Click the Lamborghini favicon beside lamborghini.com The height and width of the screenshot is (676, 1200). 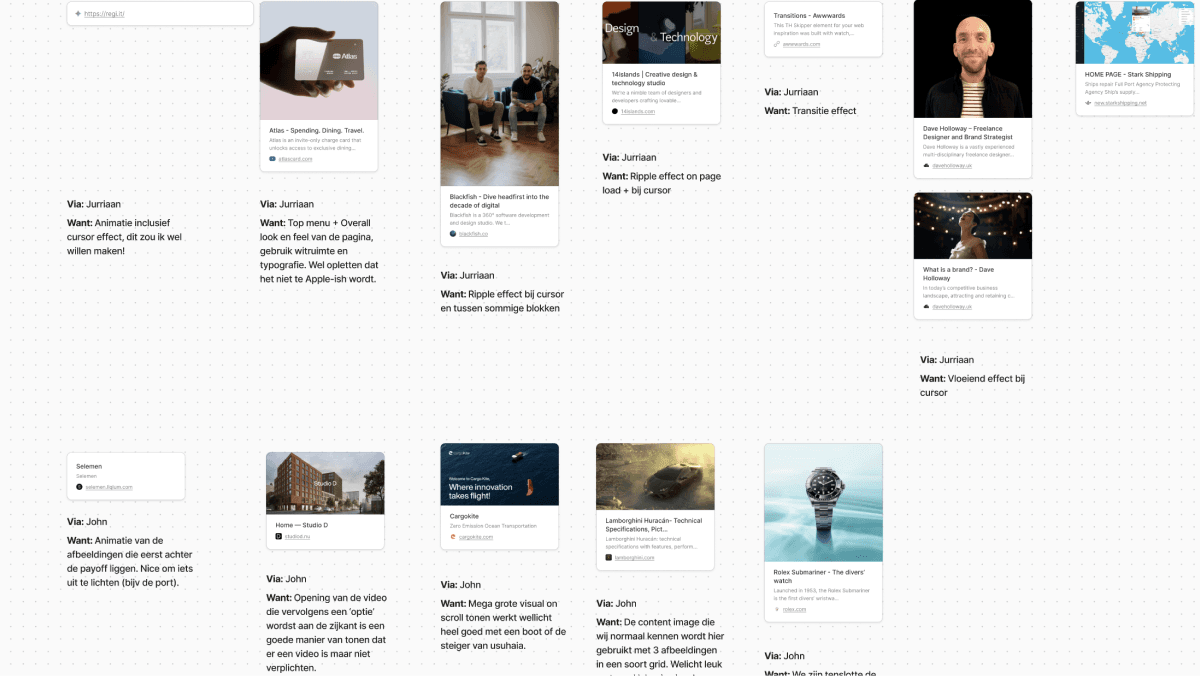609,558
